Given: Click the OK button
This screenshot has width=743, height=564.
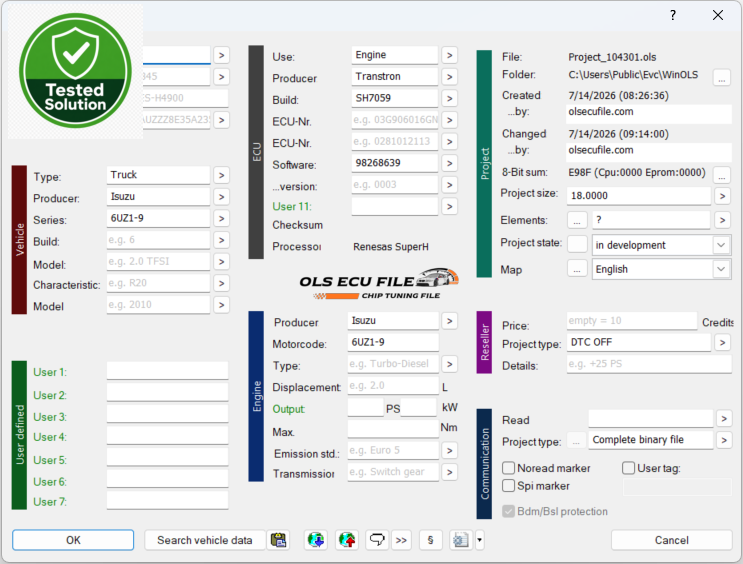Looking at the screenshot, I should [x=73, y=540].
